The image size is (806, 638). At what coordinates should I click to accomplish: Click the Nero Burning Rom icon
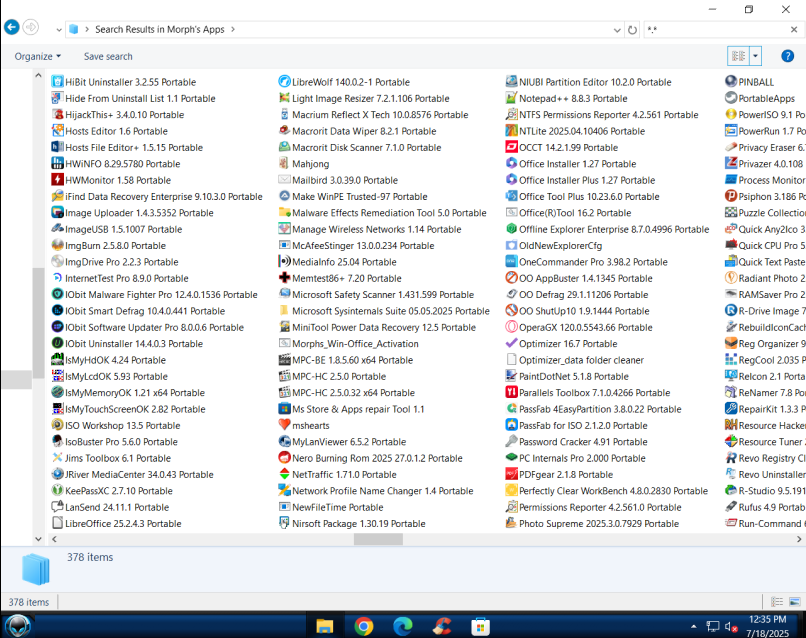click(x=284, y=458)
